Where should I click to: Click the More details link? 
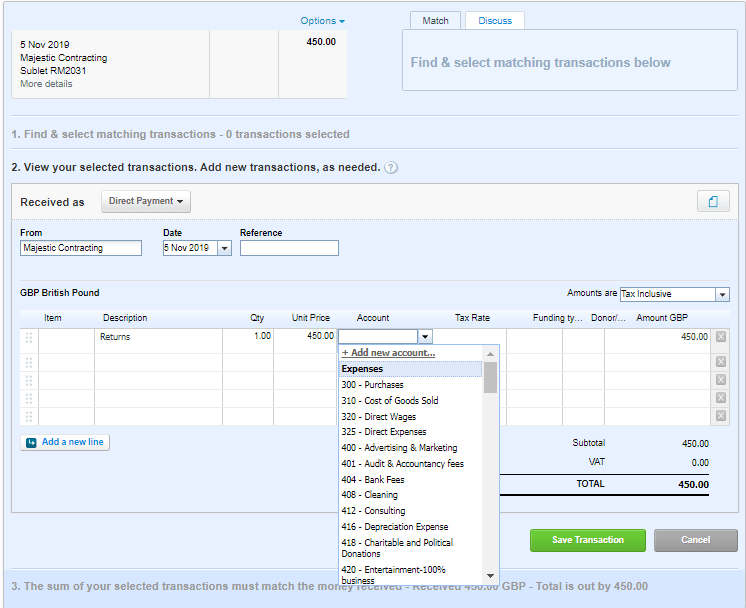46,84
